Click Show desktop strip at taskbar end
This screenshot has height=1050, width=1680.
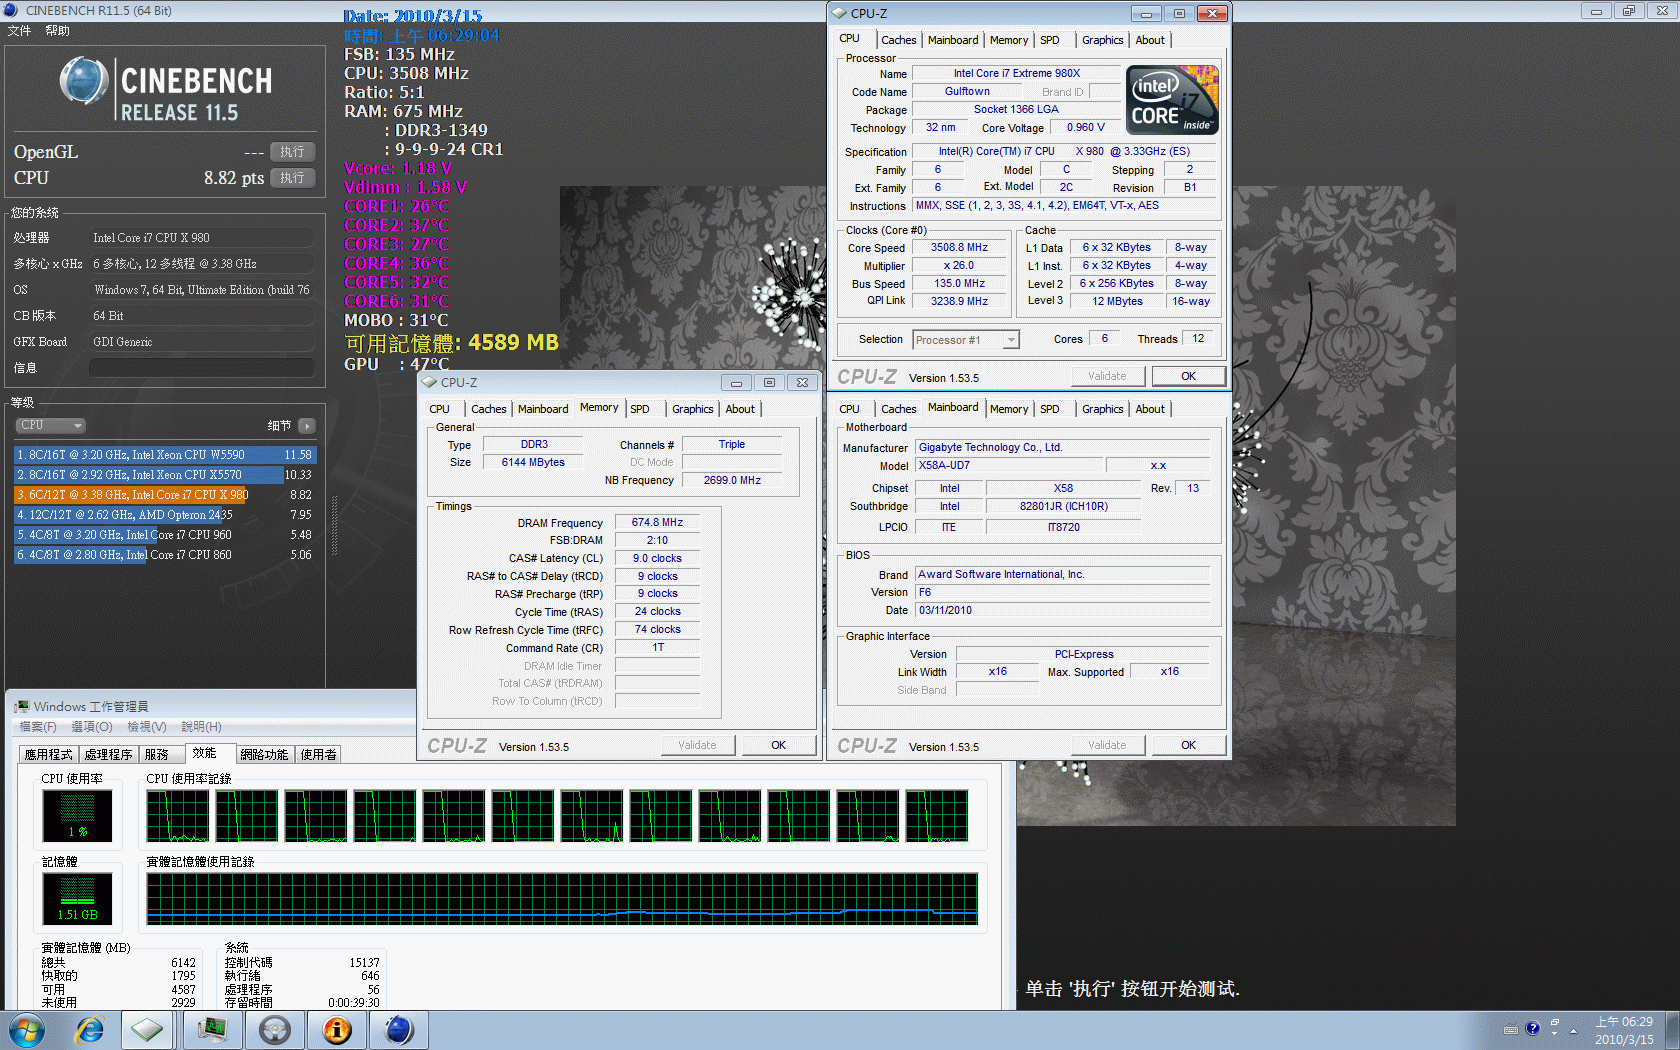tap(1672, 1030)
